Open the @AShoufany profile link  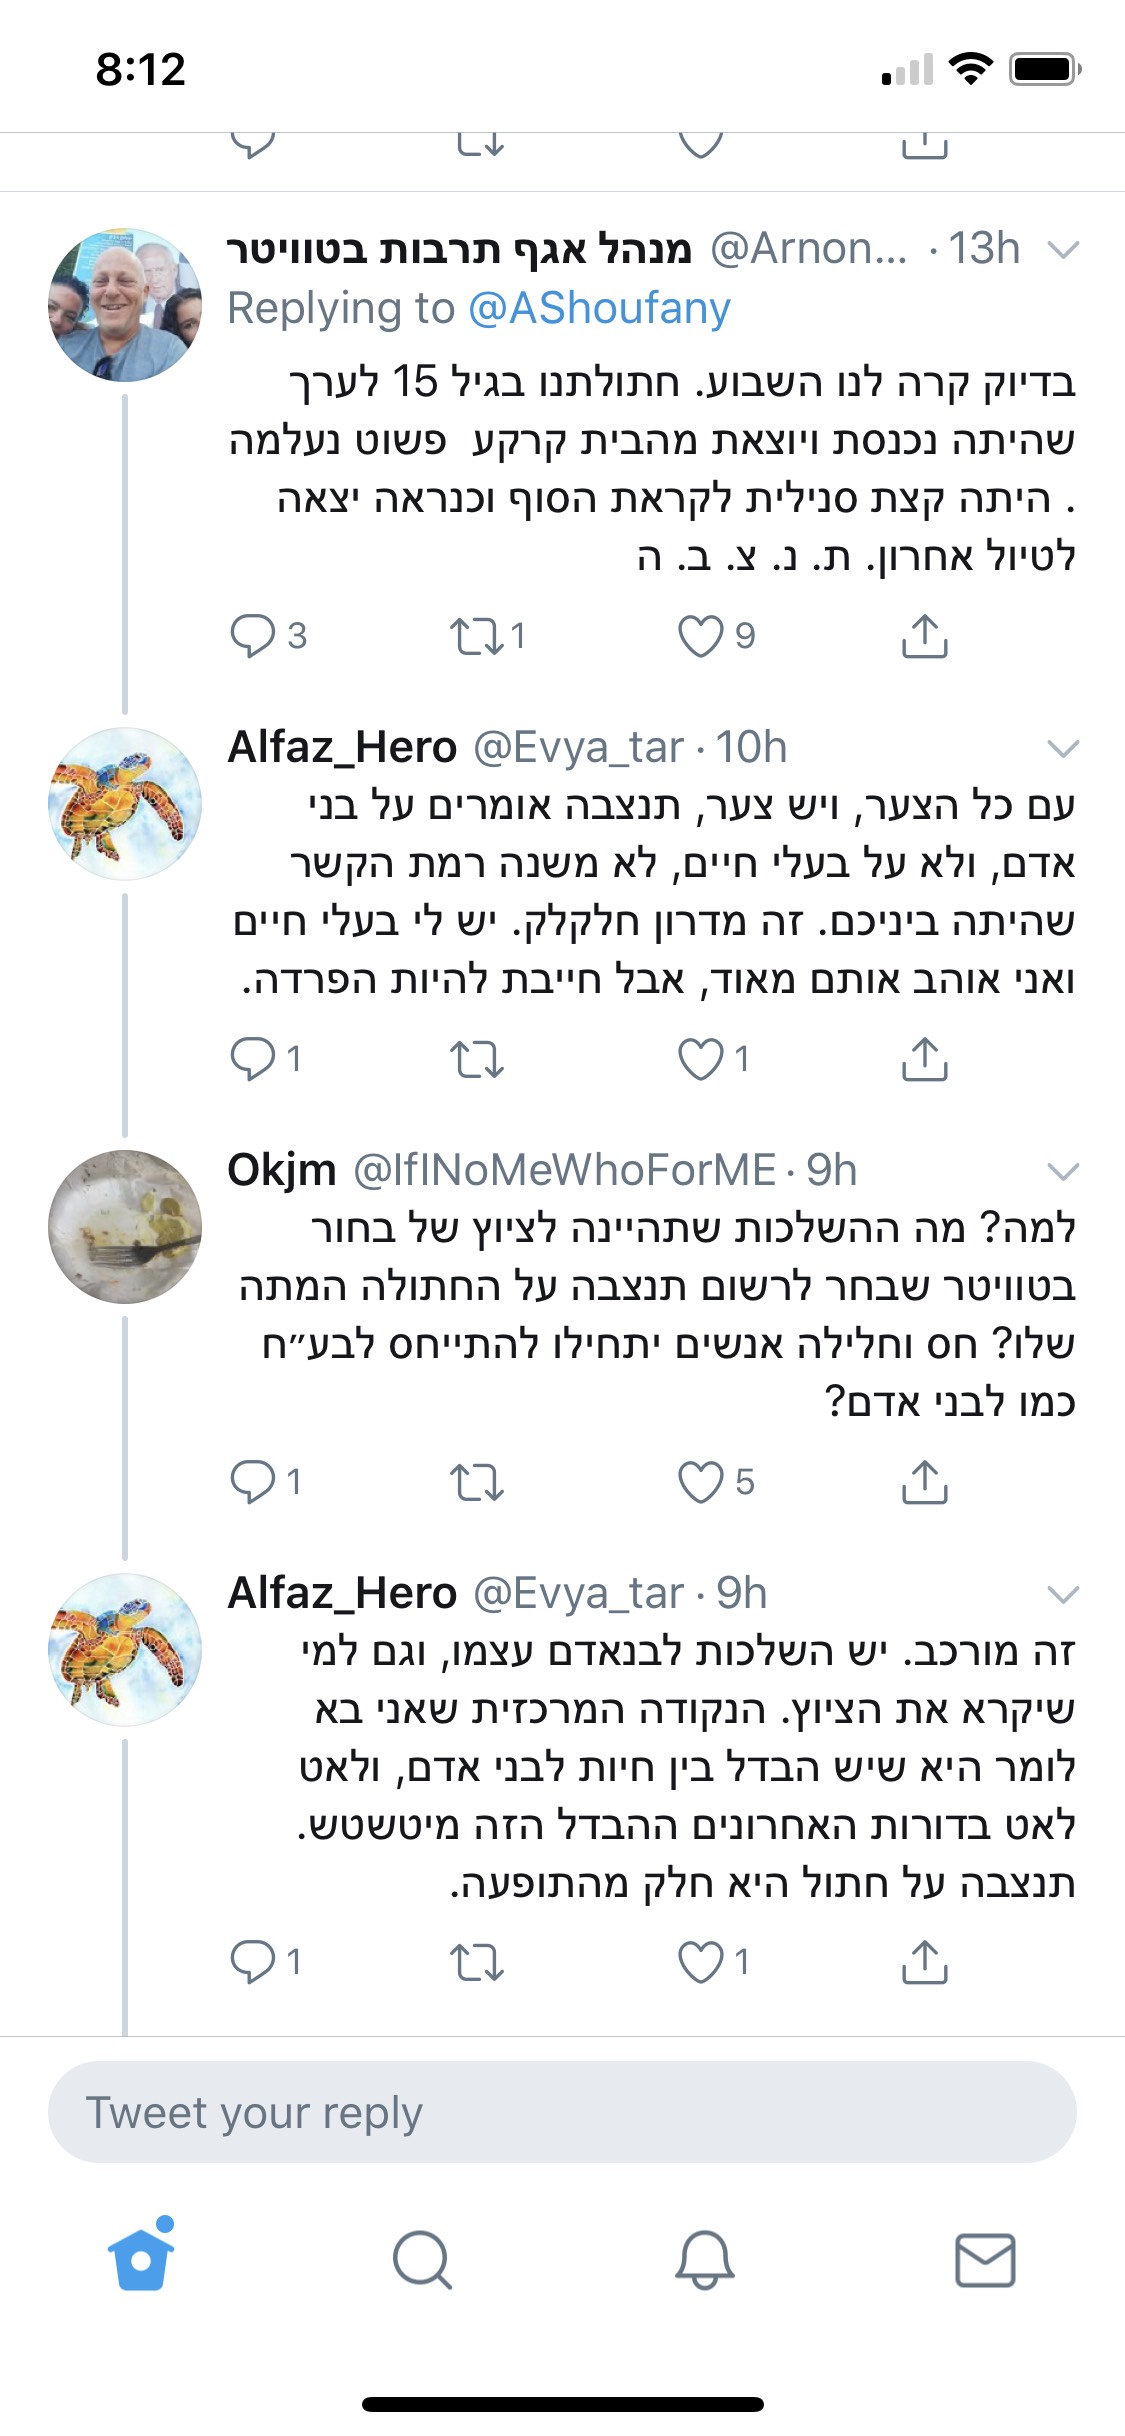[x=599, y=309]
